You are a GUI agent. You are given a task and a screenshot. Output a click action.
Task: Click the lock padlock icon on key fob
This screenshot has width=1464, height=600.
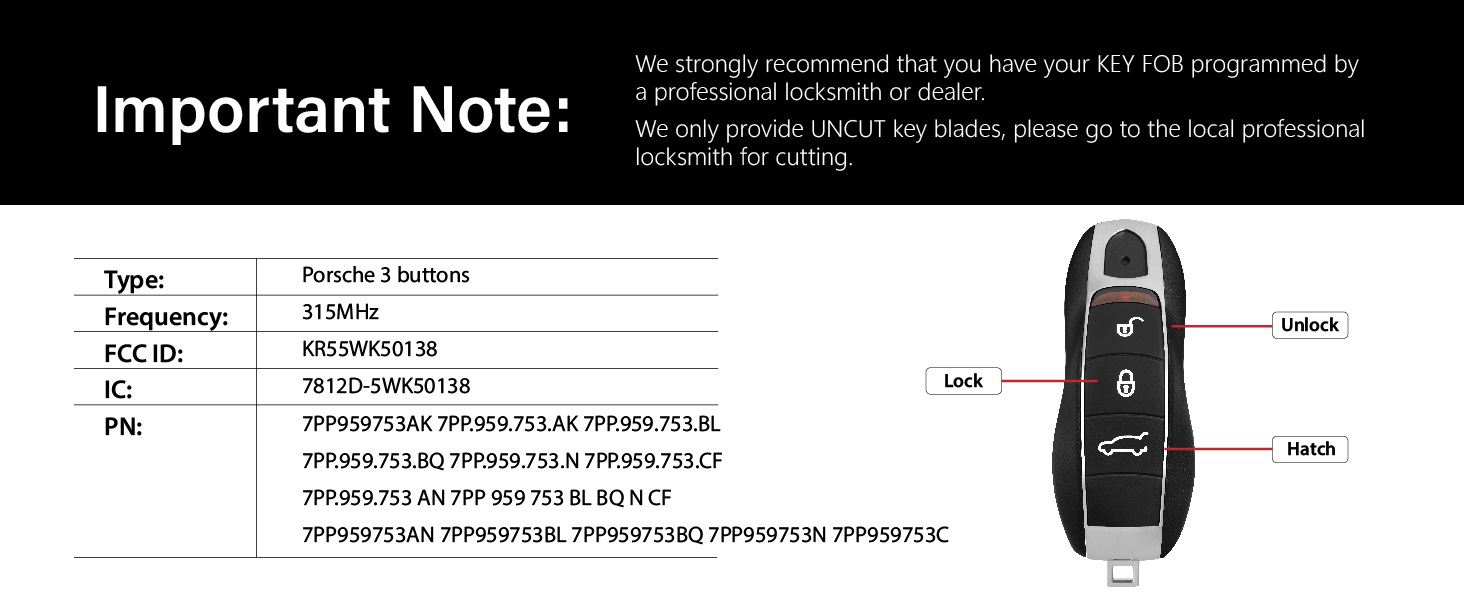[x=1125, y=382]
